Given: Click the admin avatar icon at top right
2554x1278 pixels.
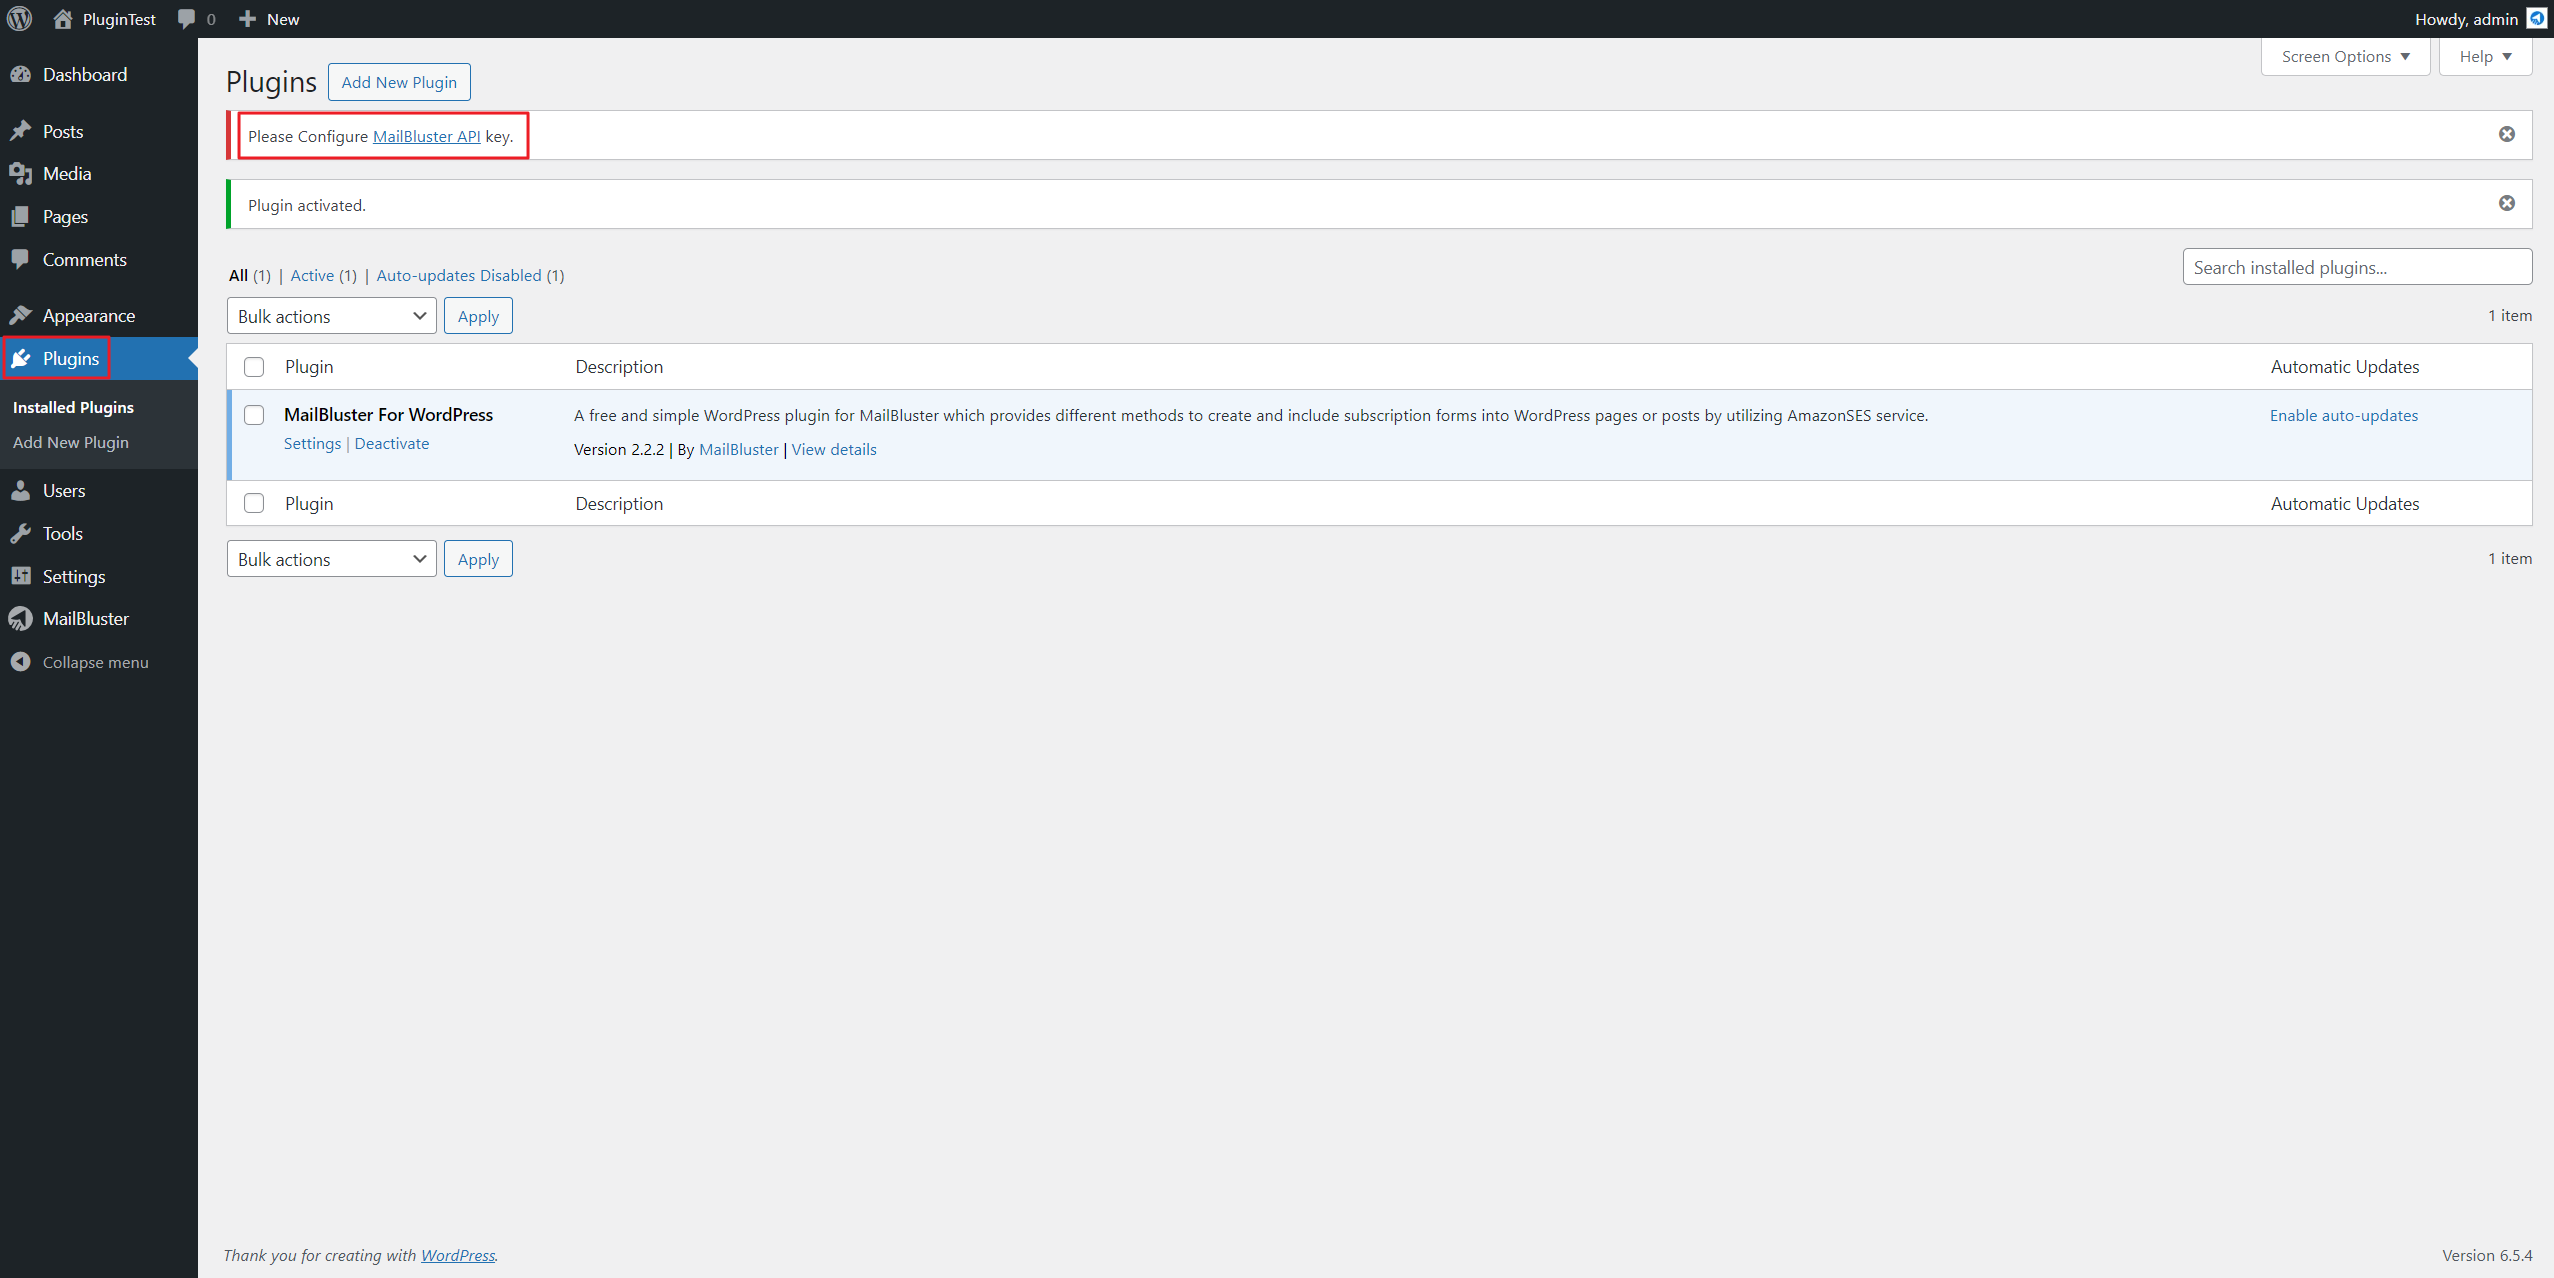Looking at the screenshot, I should pyautogui.click(x=2536, y=19).
